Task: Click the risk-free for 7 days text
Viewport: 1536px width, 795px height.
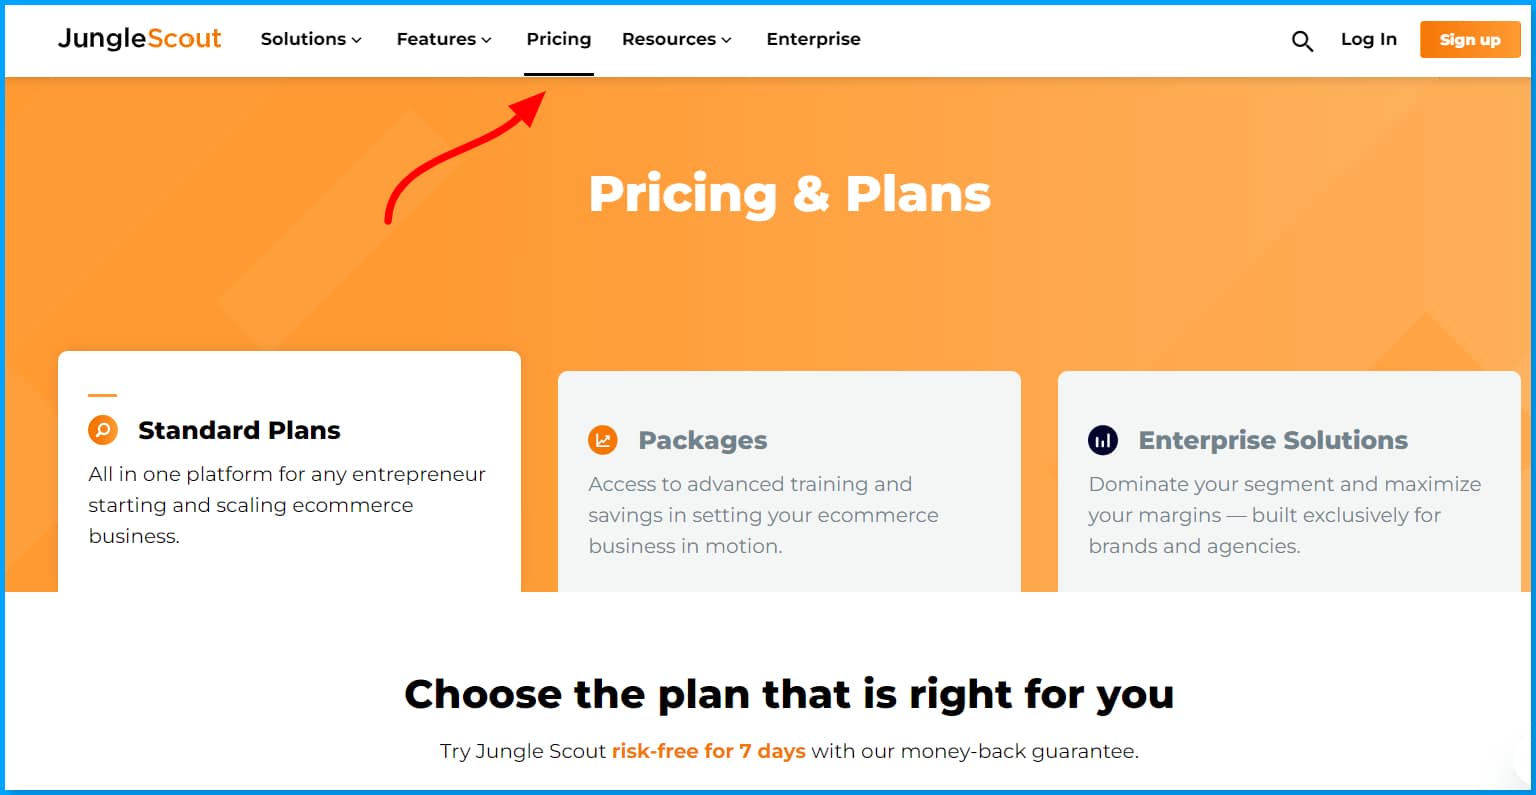Action: [709, 751]
